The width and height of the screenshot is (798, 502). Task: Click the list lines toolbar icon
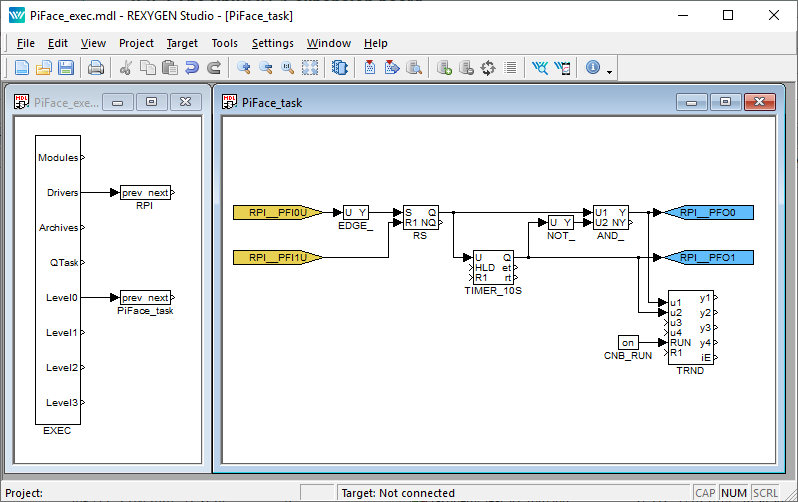tap(510, 68)
